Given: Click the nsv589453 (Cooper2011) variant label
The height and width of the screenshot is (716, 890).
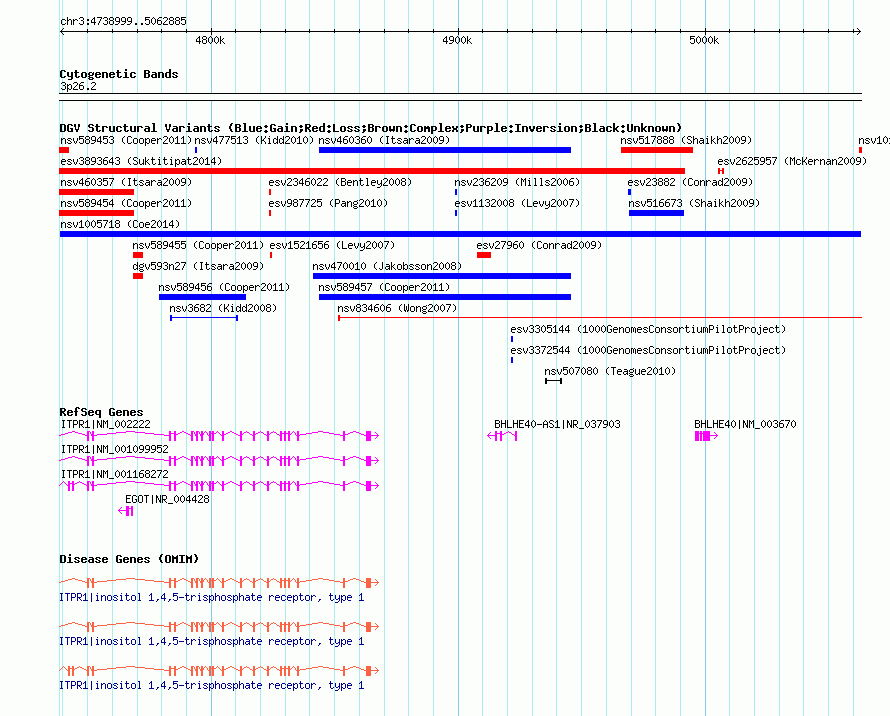Looking at the screenshot, I should [x=126, y=140].
